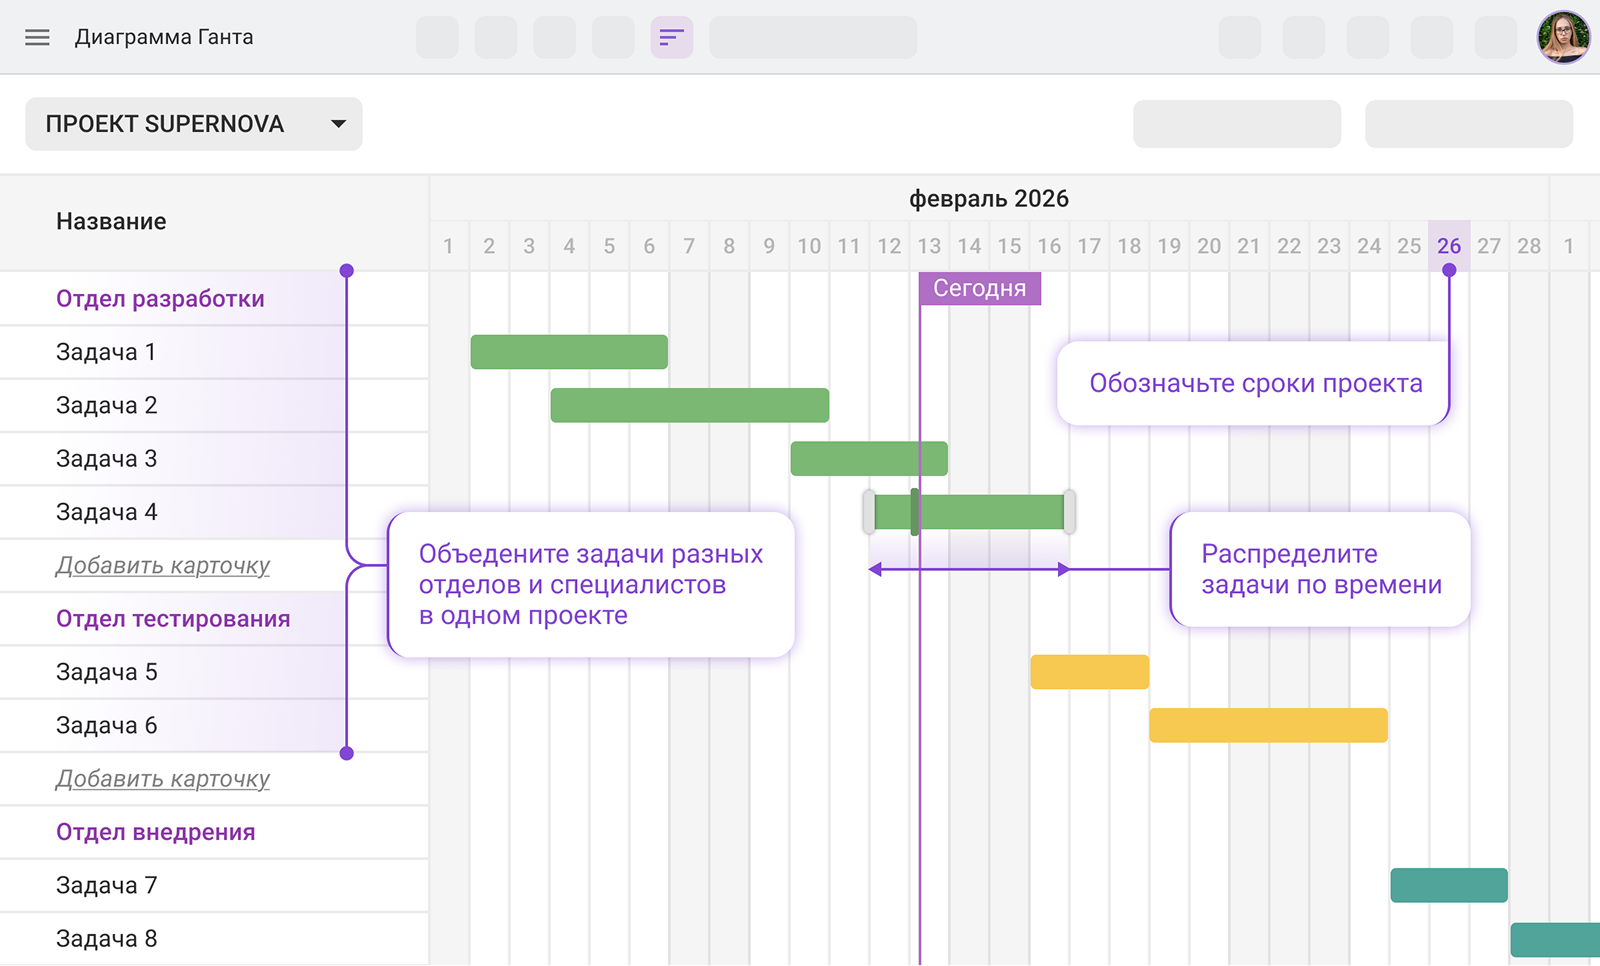Select Задача 1 row in the list
Image resolution: width=1600 pixels, height=966 pixels.
click(106, 352)
